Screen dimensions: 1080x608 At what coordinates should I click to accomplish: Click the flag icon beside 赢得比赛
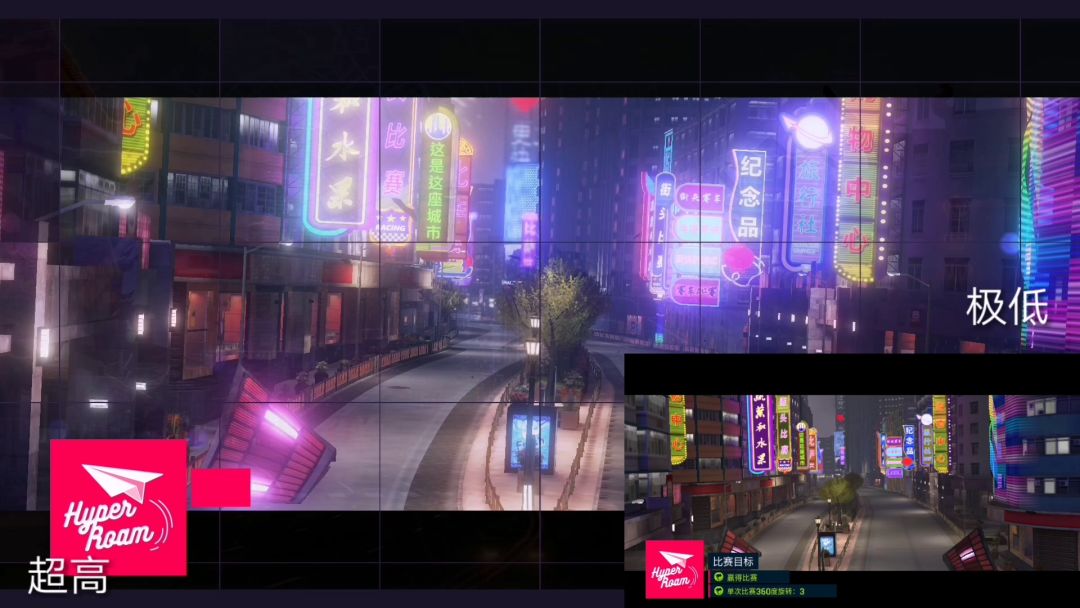click(x=718, y=577)
